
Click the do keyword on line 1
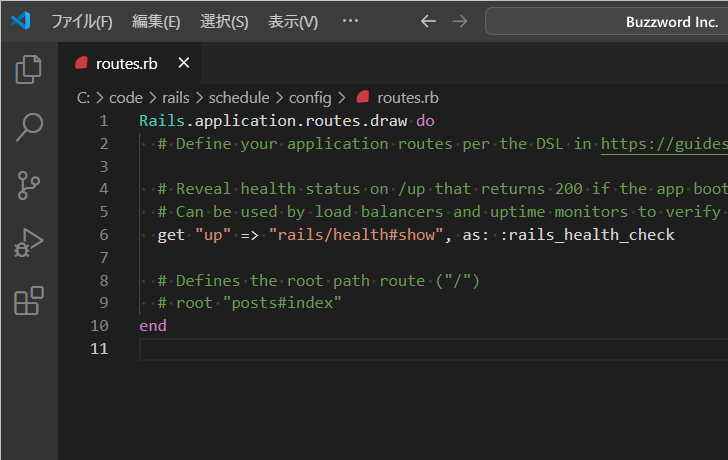425,121
